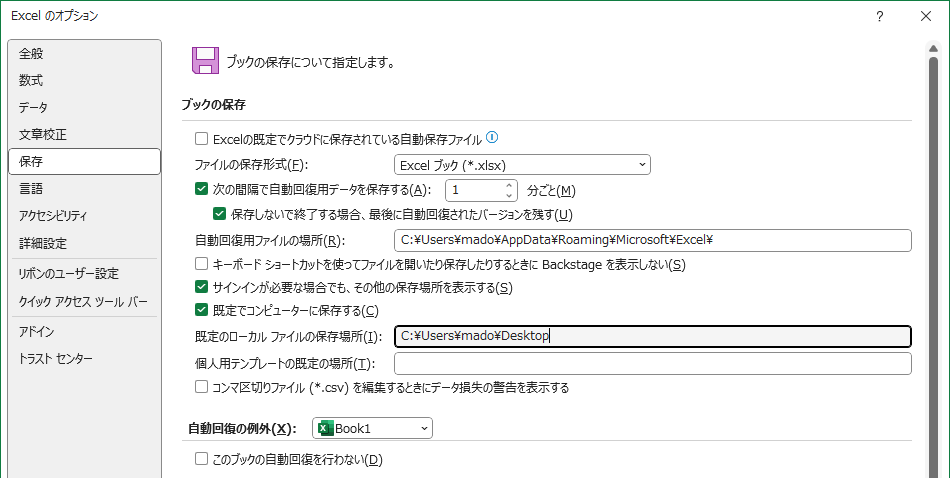Open クイック アクセス ツール バー category
The image size is (950, 478).
pyautogui.click(x=84, y=301)
